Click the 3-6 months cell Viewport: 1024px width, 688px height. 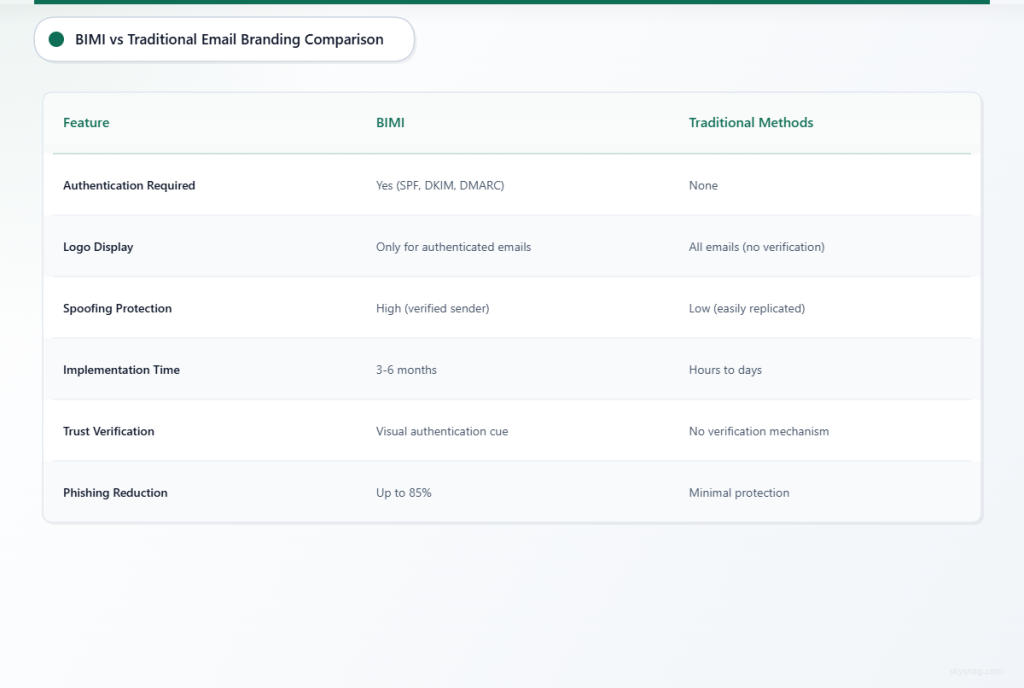tap(406, 369)
